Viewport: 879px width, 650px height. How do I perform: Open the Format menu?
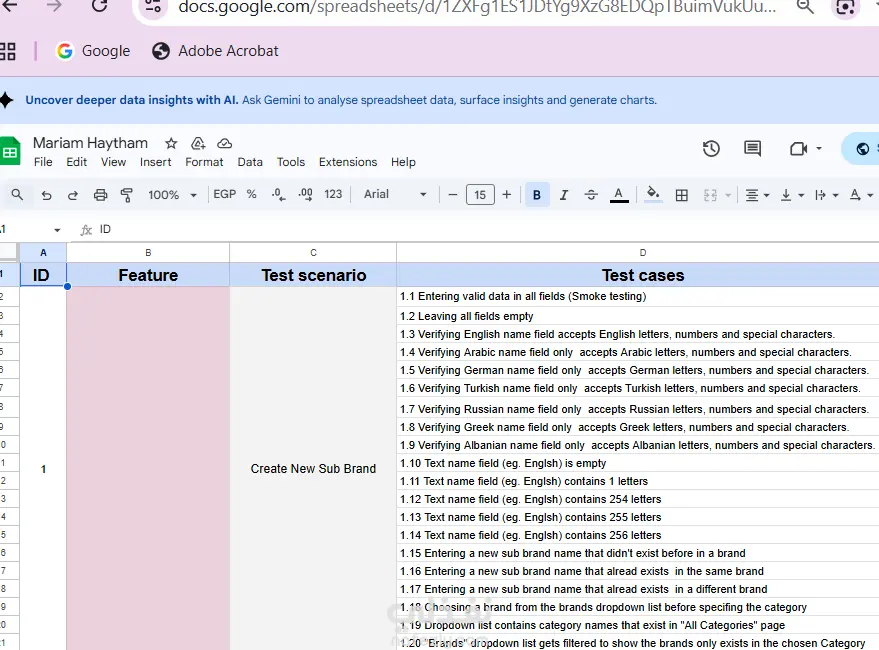[204, 162]
